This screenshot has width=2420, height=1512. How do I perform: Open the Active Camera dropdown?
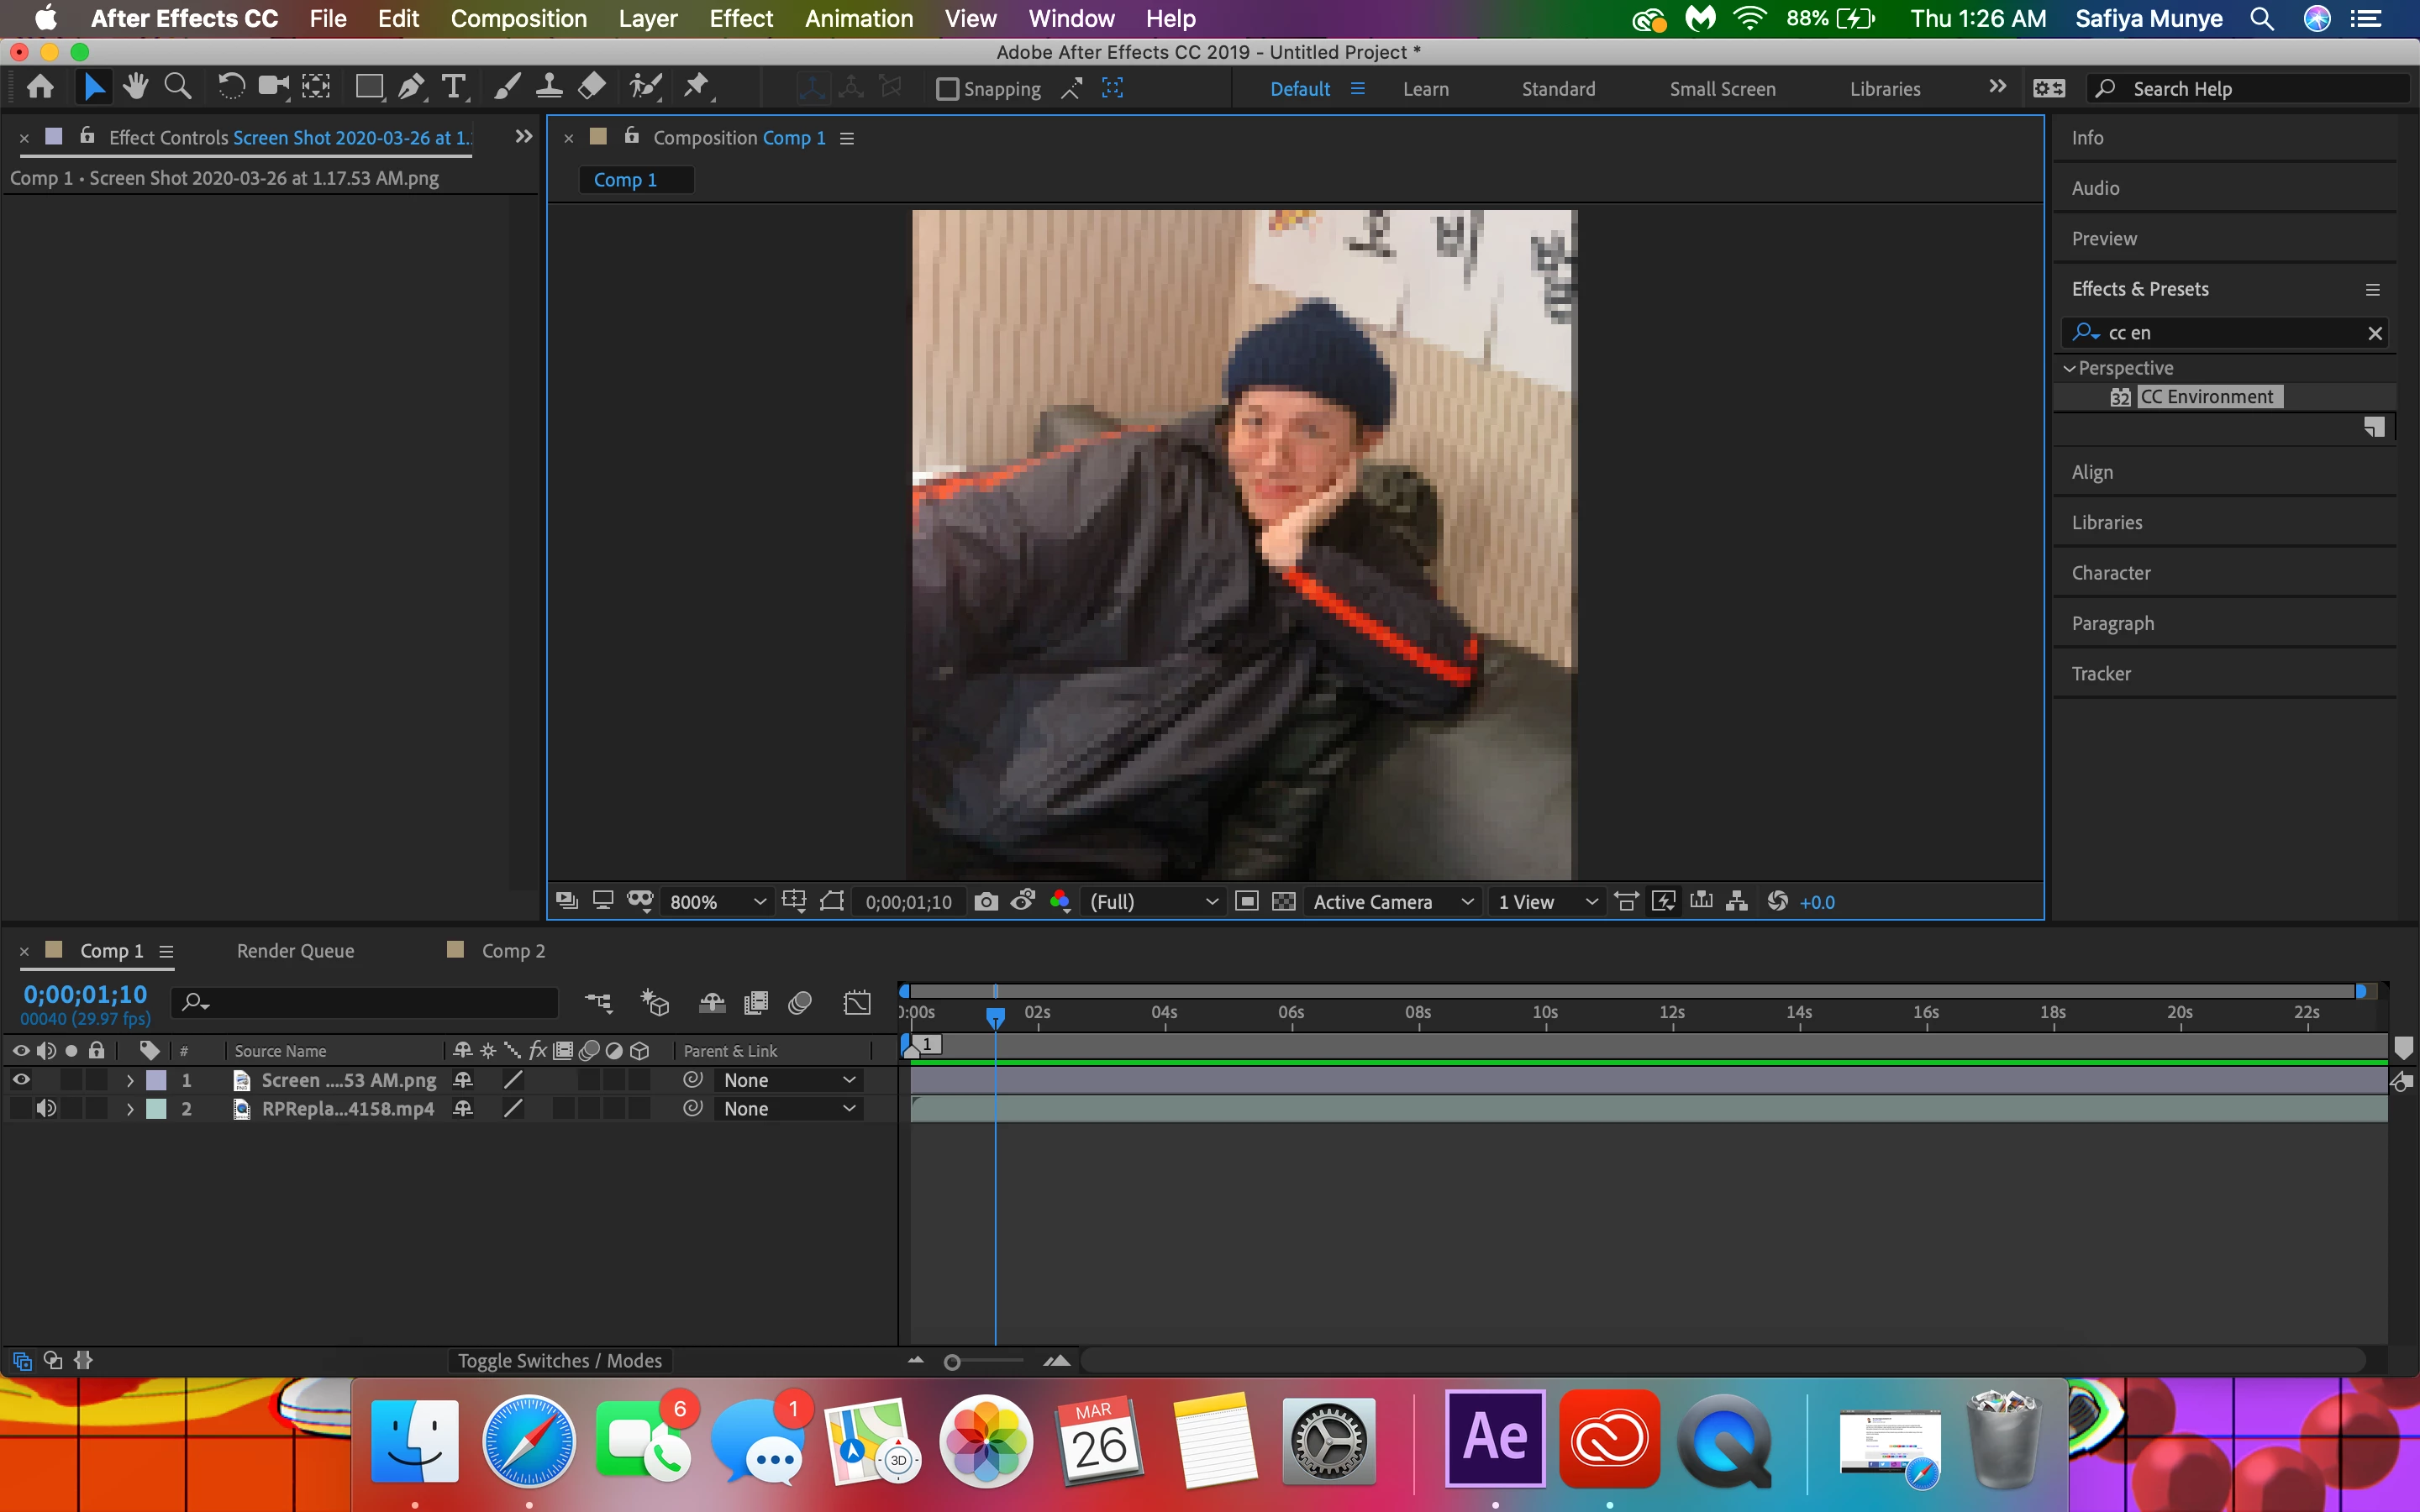point(1392,902)
